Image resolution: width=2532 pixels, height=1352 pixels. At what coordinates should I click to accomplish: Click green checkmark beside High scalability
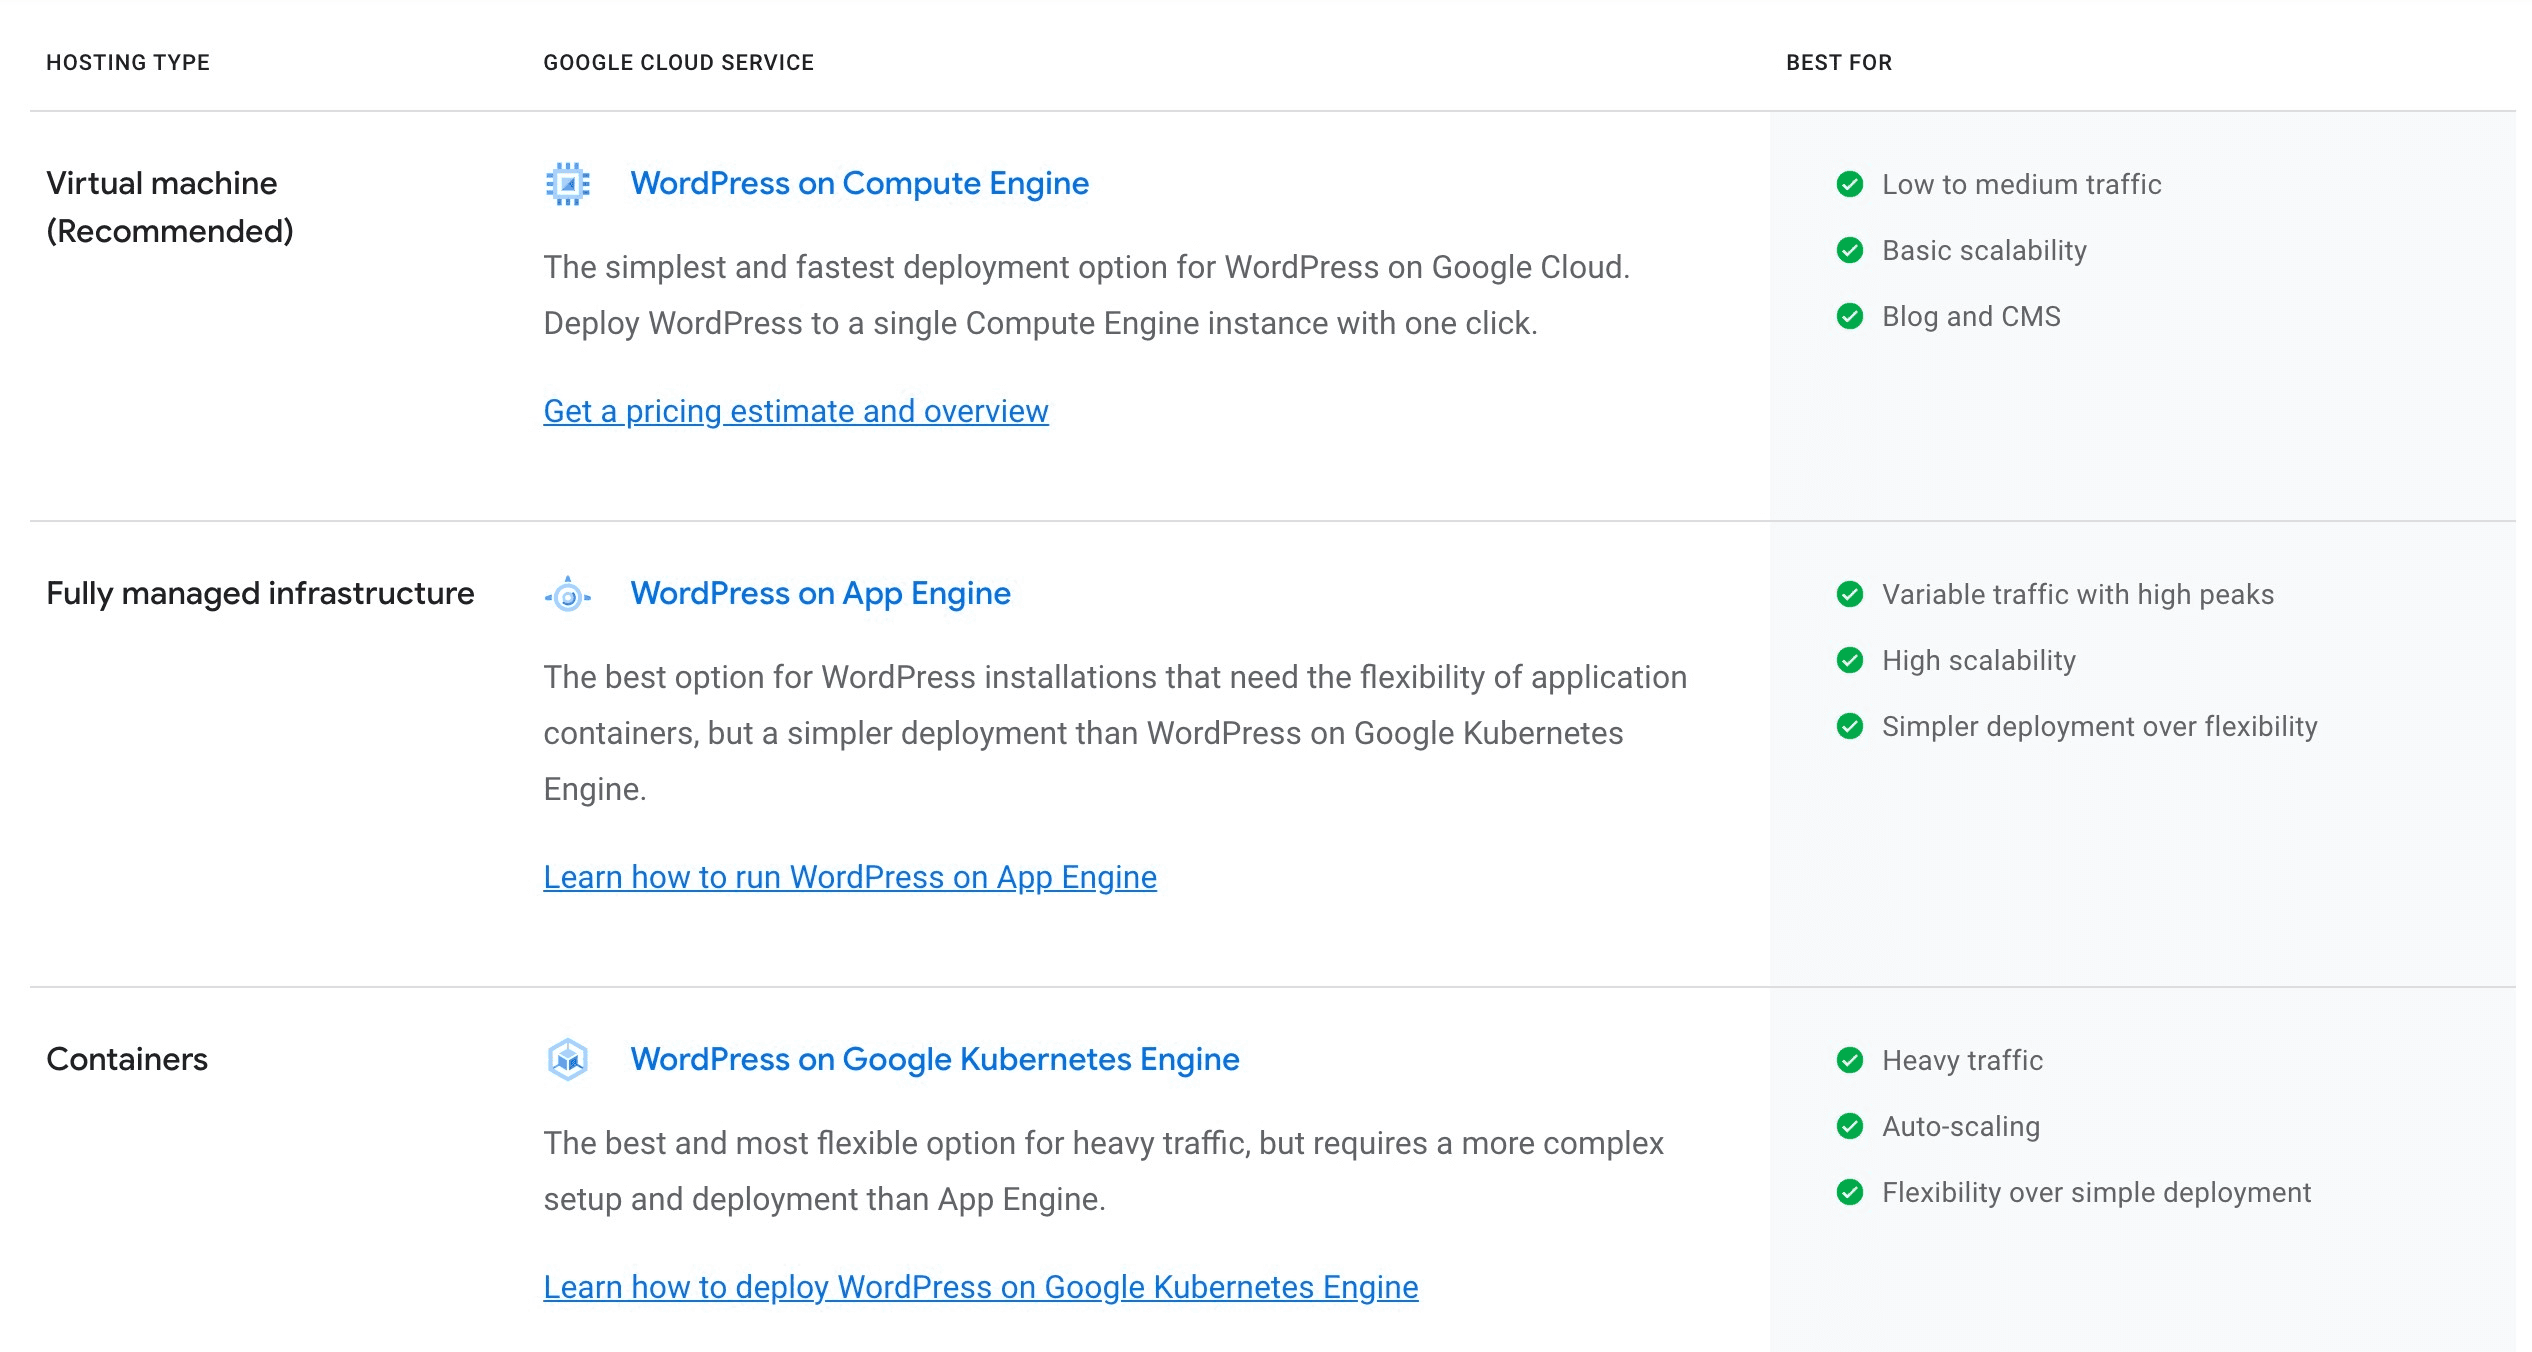pyautogui.click(x=1850, y=660)
